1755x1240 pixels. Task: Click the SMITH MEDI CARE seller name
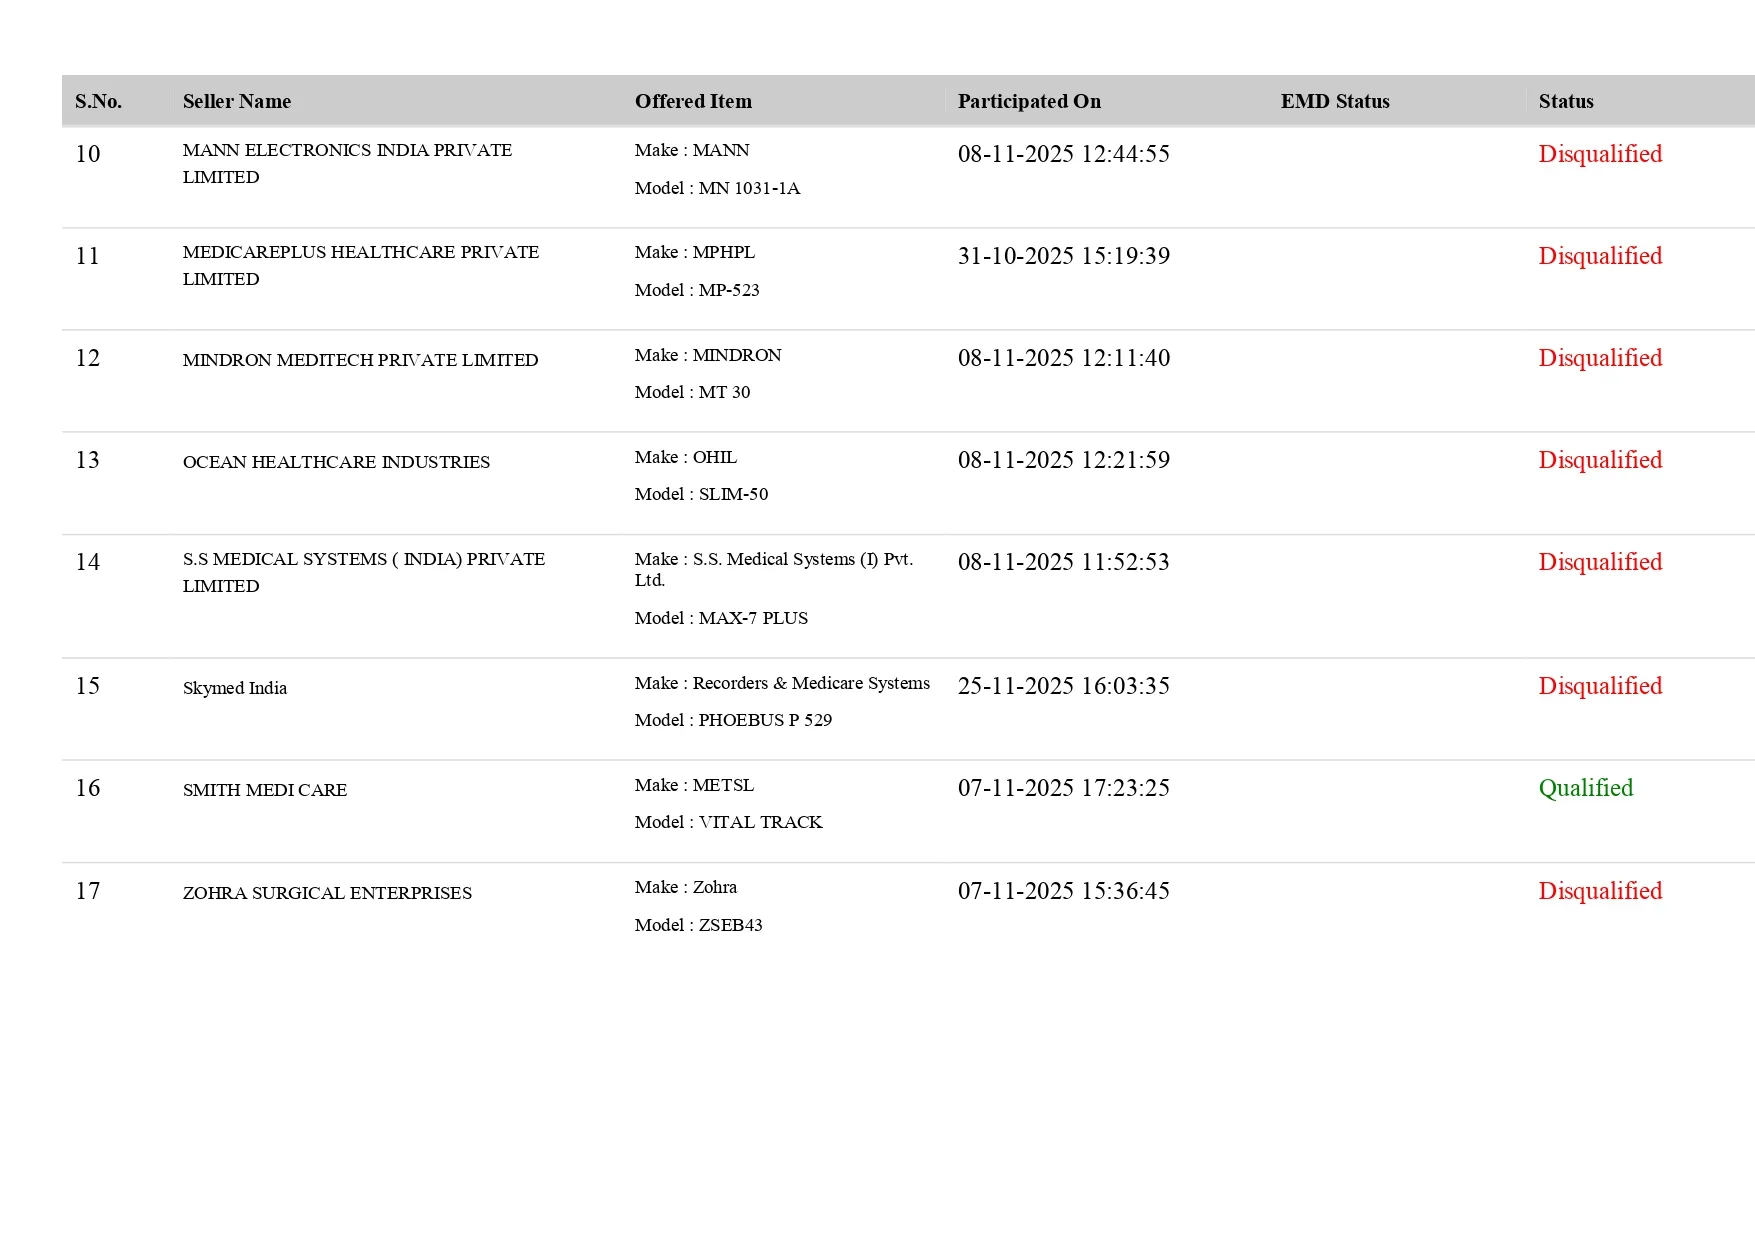click(265, 790)
